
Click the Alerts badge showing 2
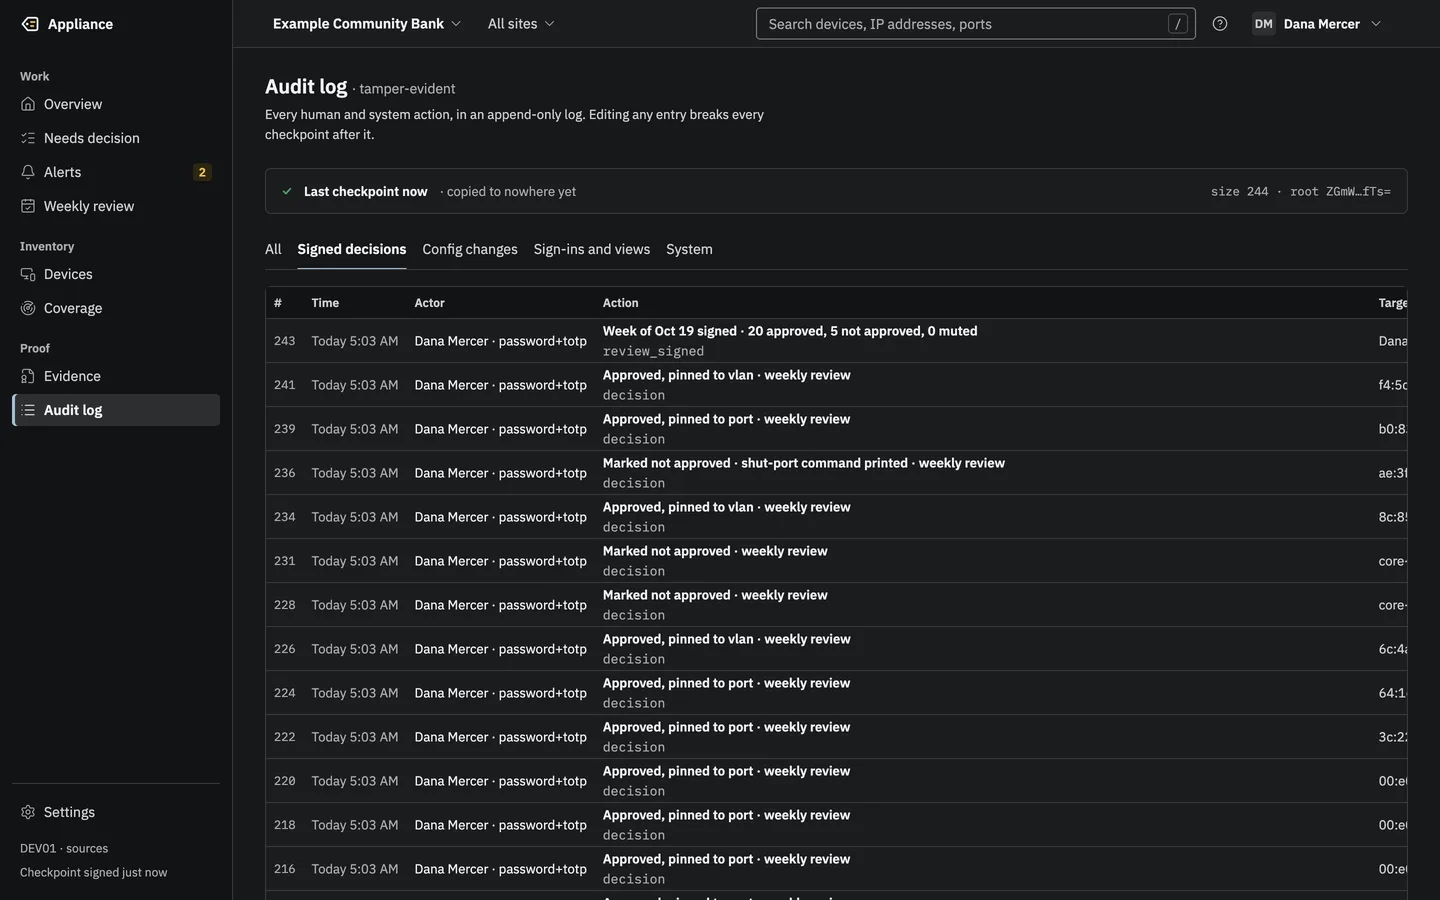(202, 172)
